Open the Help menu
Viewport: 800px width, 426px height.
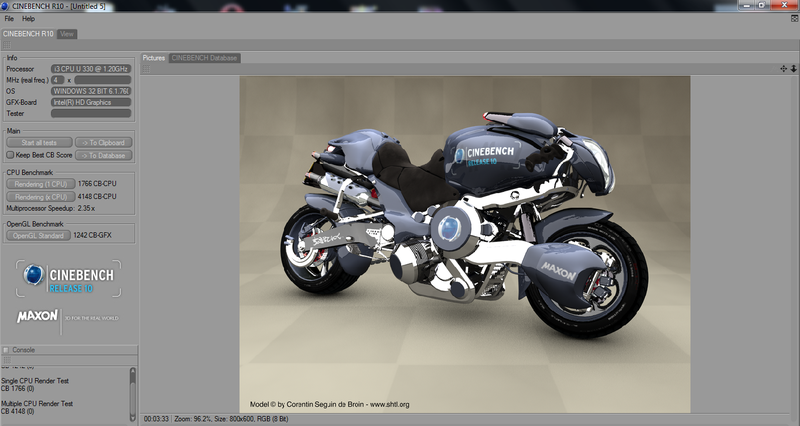(28, 18)
